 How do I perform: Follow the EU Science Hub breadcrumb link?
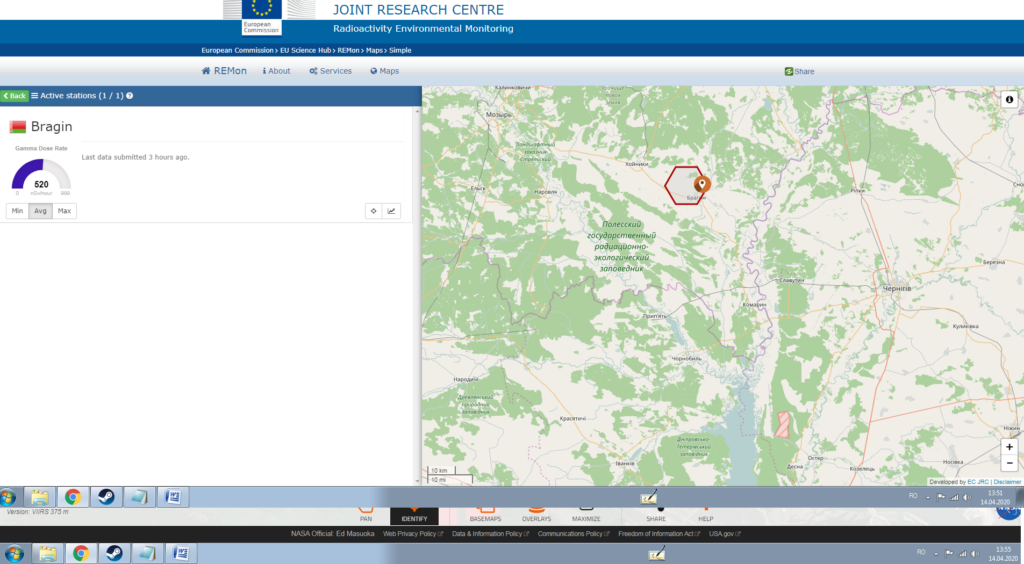click(x=306, y=50)
